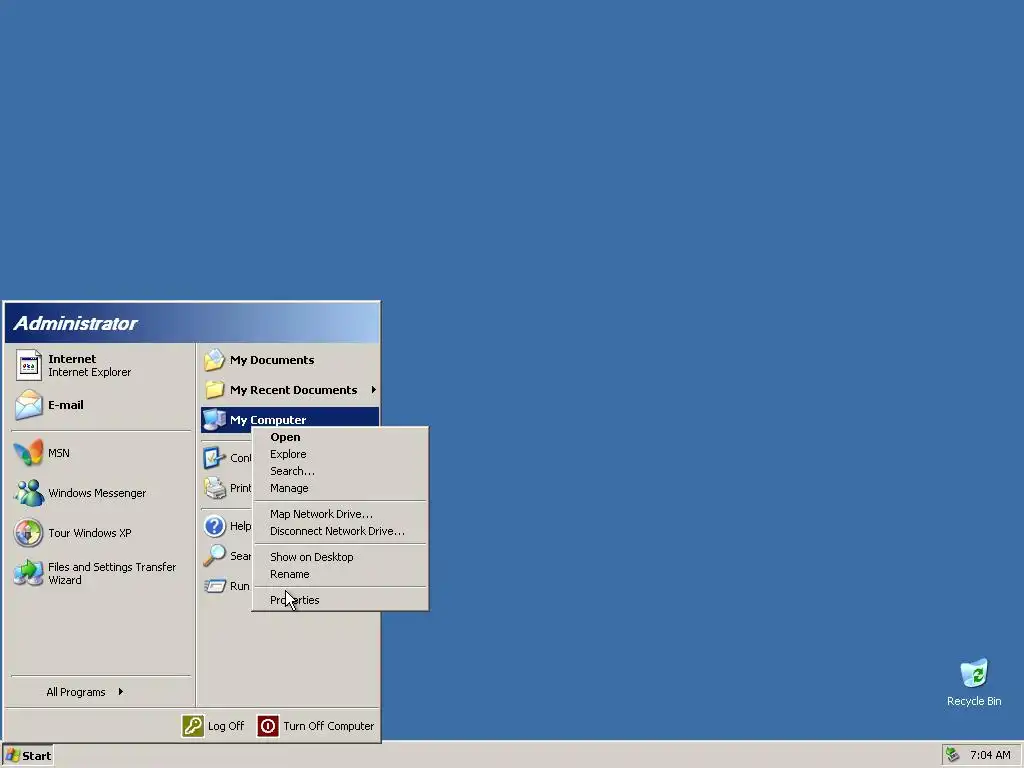This screenshot has width=1024, height=768.
Task: Click the Log Off label
Action: coord(226,726)
